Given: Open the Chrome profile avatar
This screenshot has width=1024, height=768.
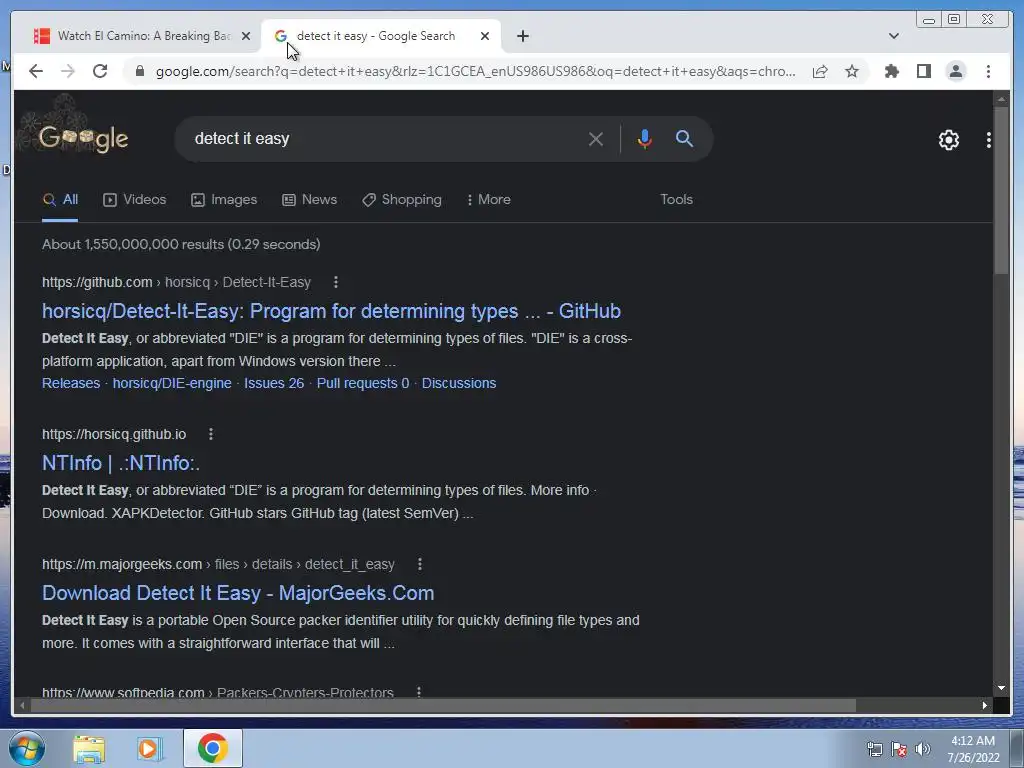Looking at the screenshot, I should pyautogui.click(x=955, y=71).
